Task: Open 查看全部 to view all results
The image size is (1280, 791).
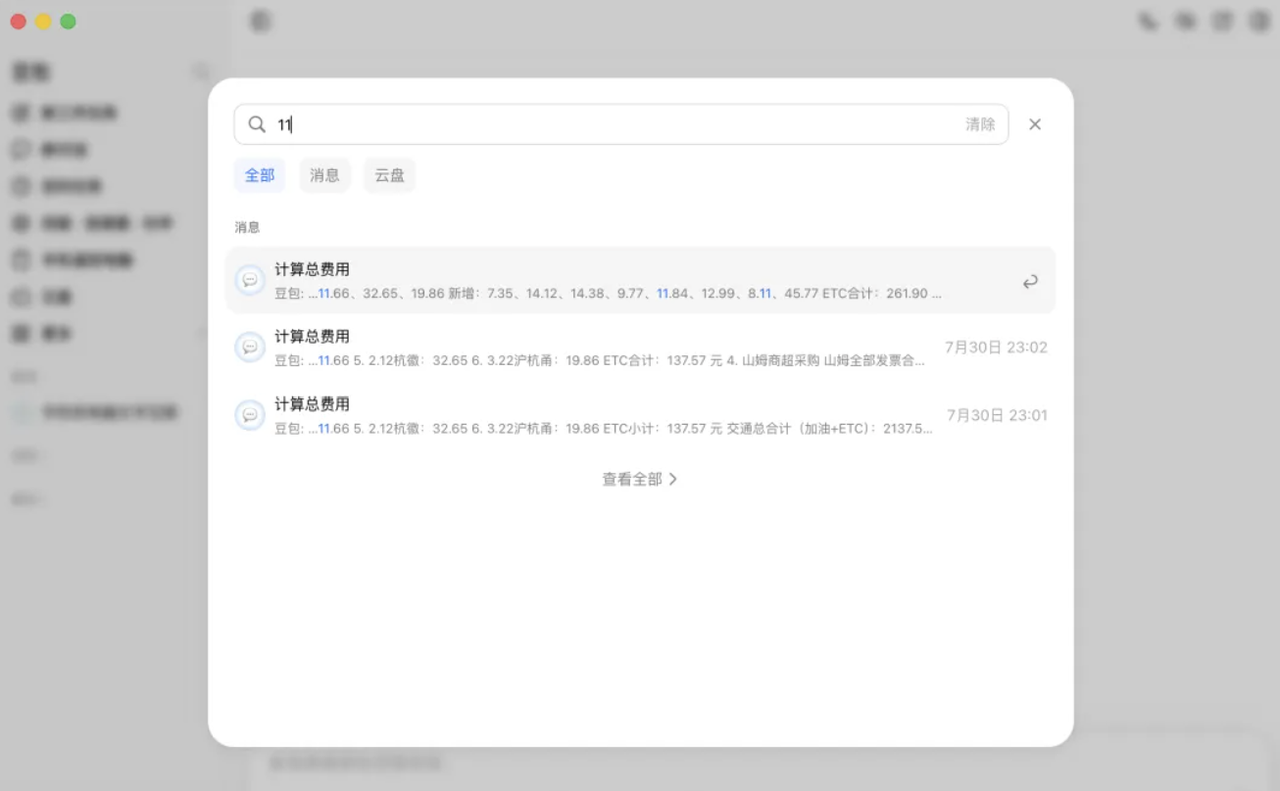Action: [x=640, y=479]
